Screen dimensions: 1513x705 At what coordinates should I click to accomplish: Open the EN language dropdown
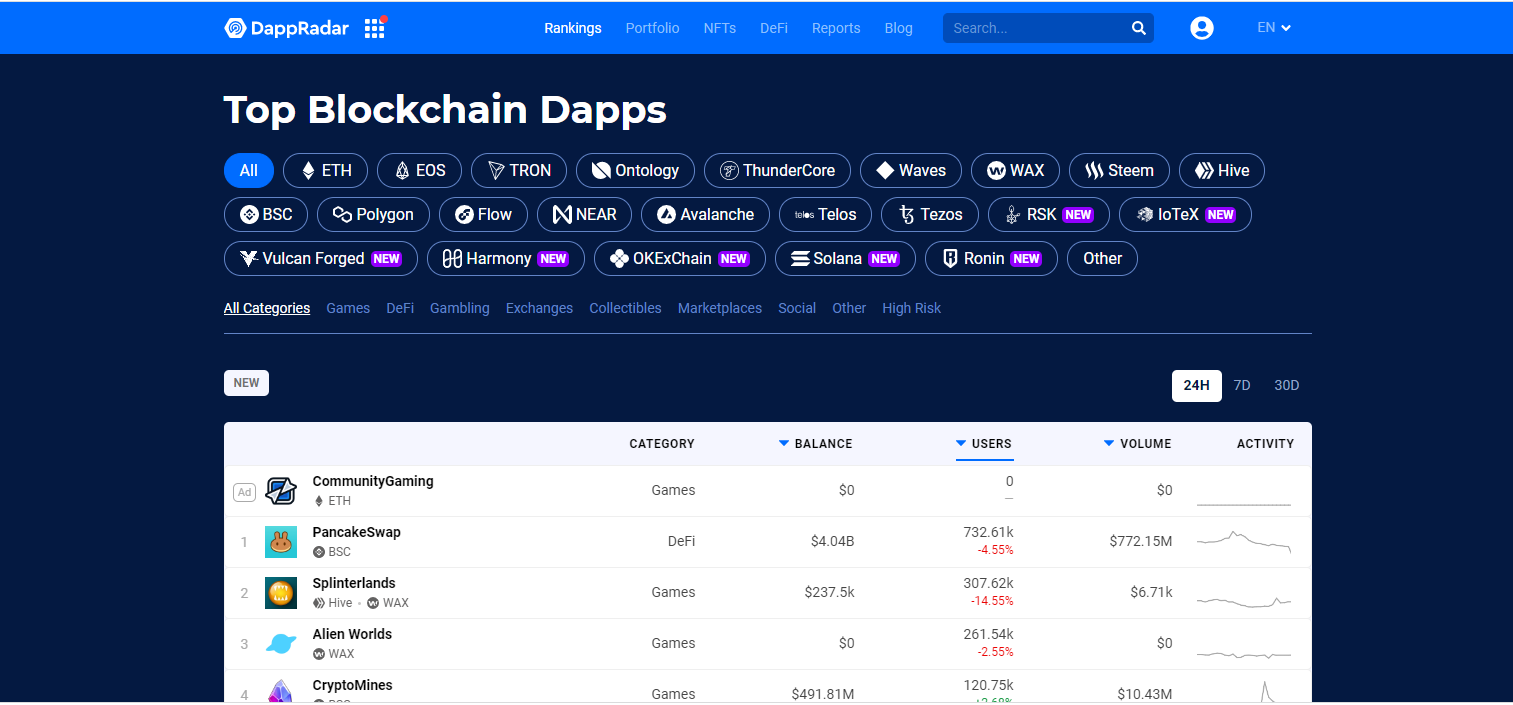click(x=1274, y=28)
